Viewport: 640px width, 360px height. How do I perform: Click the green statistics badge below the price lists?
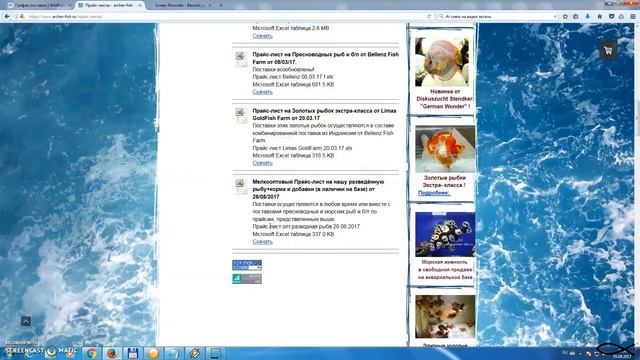click(247, 279)
